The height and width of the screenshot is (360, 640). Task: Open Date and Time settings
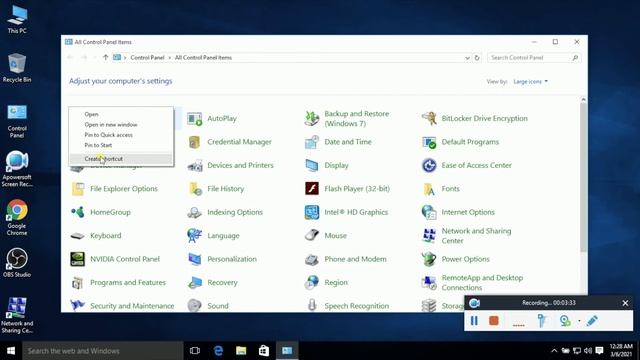(x=338, y=142)
